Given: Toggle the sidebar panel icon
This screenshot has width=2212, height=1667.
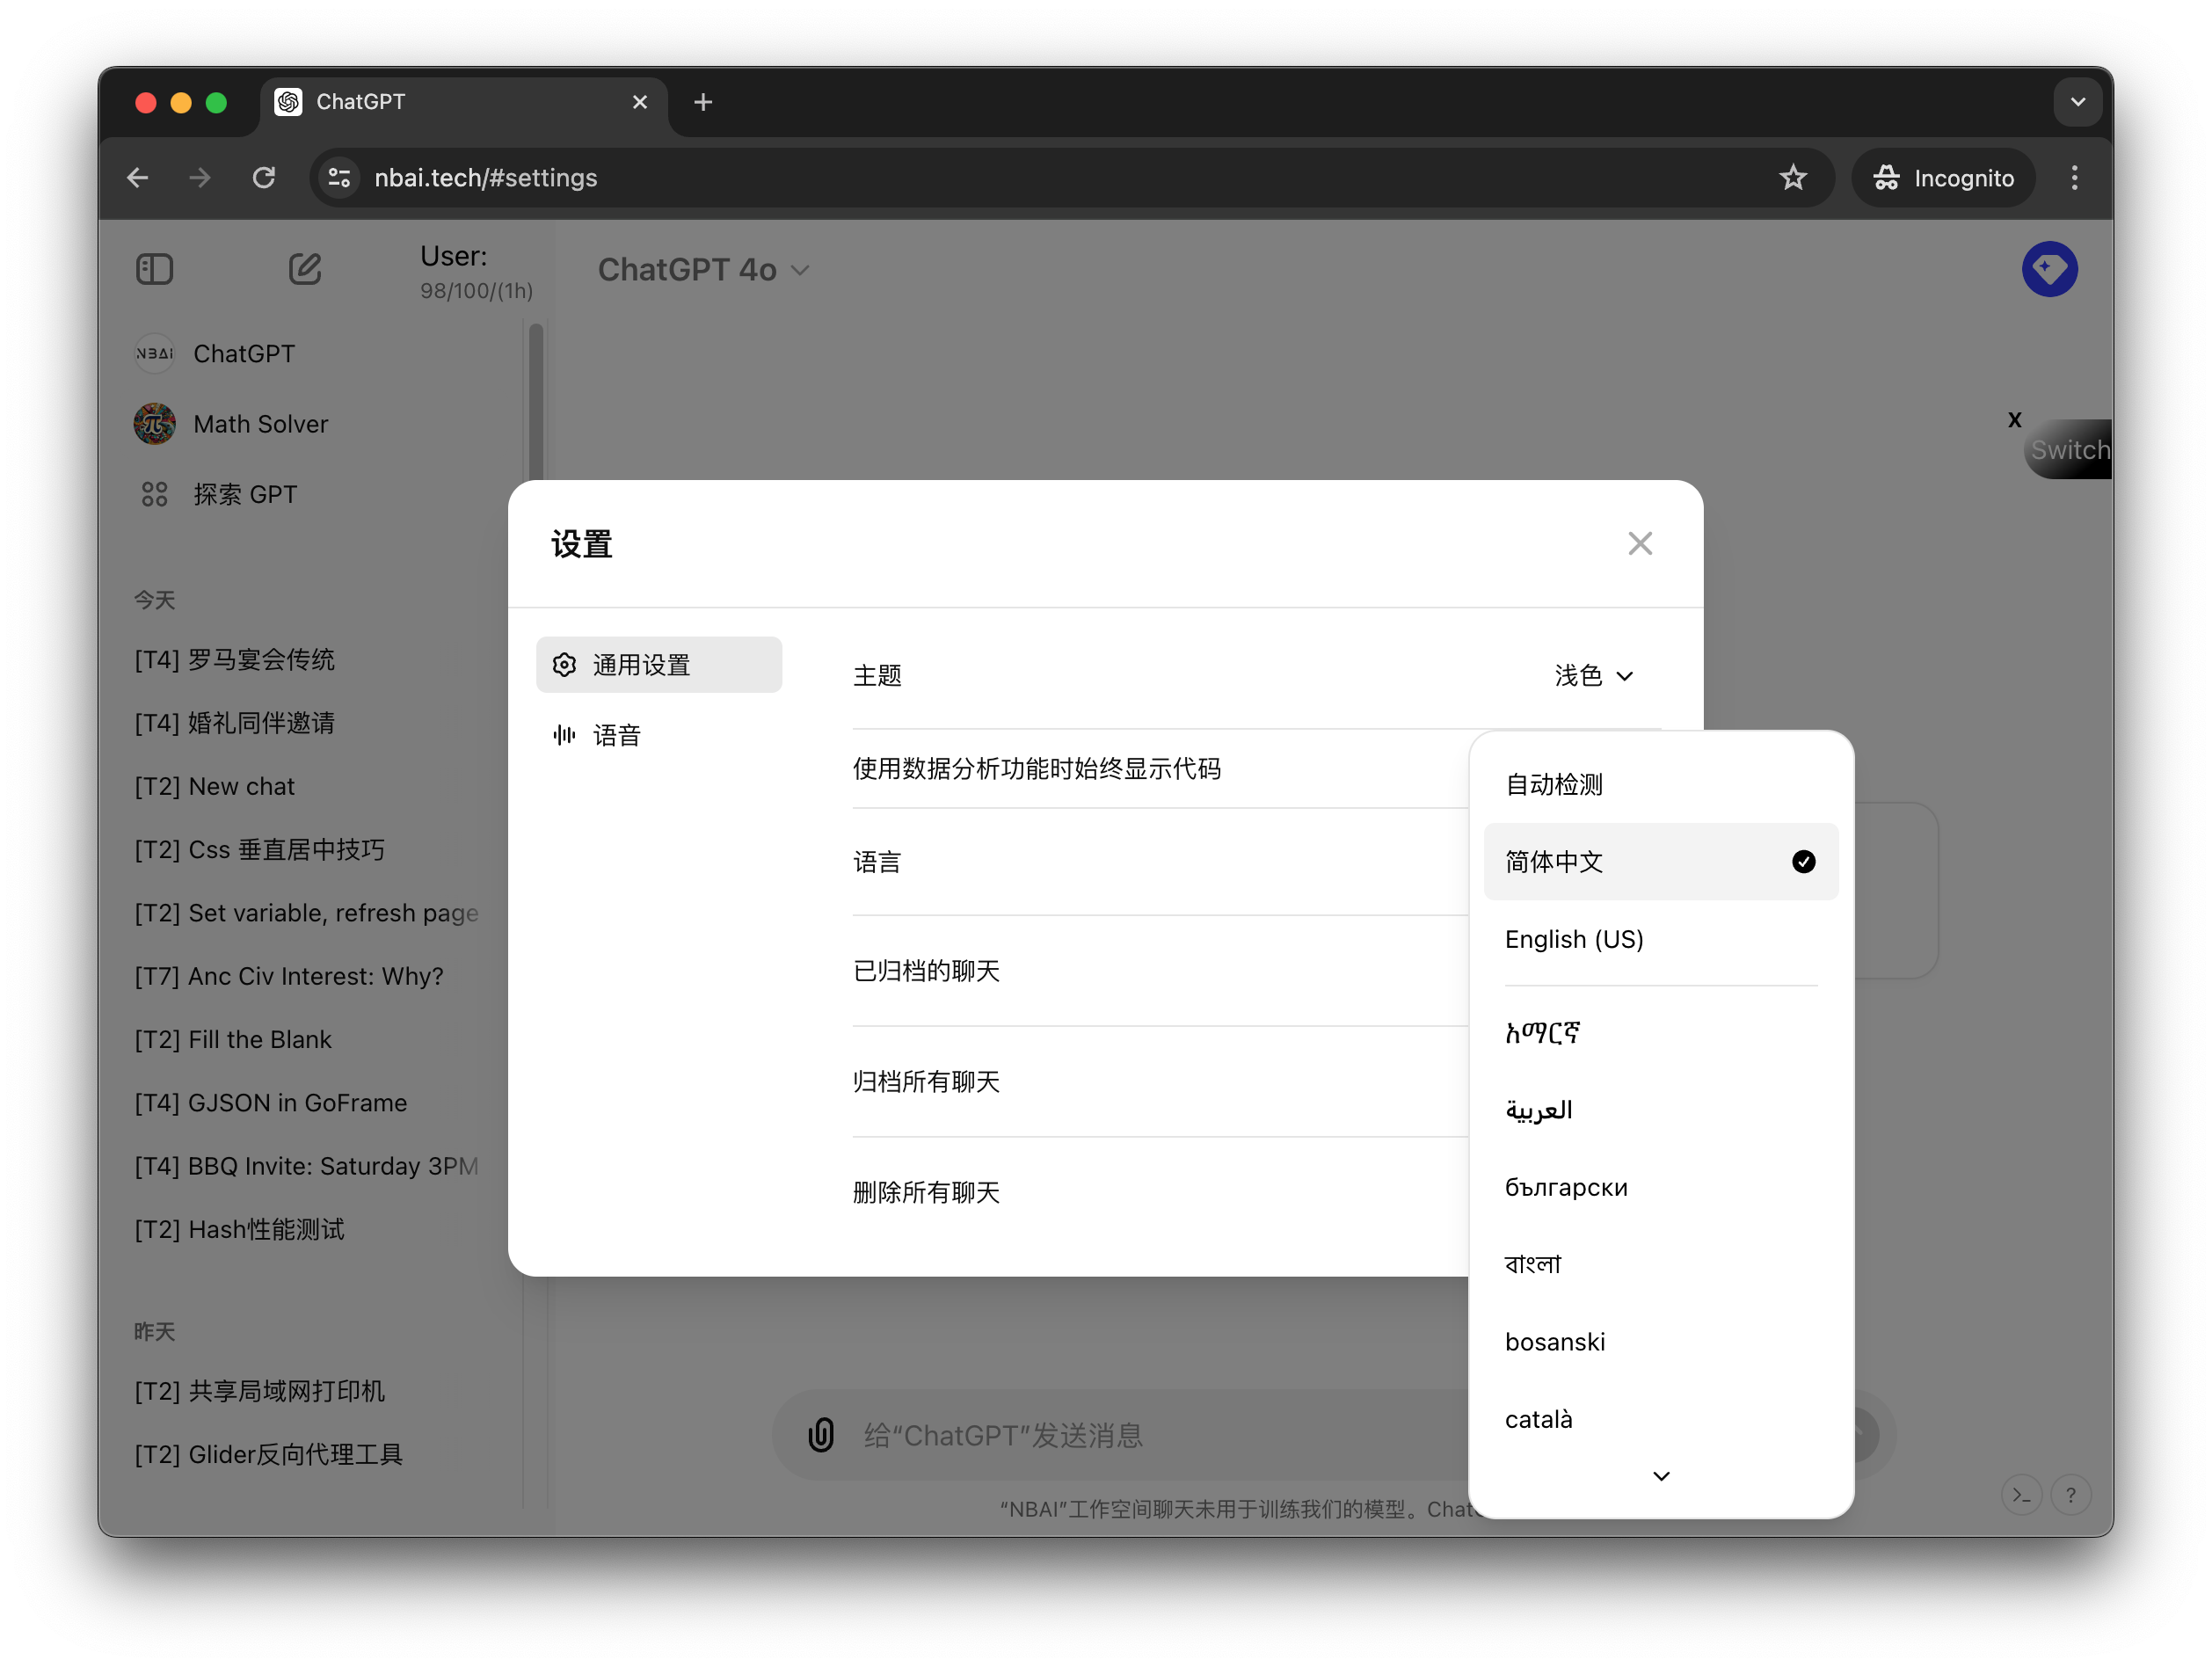Looking at the screenshot, I should click(x=154, y=269).
